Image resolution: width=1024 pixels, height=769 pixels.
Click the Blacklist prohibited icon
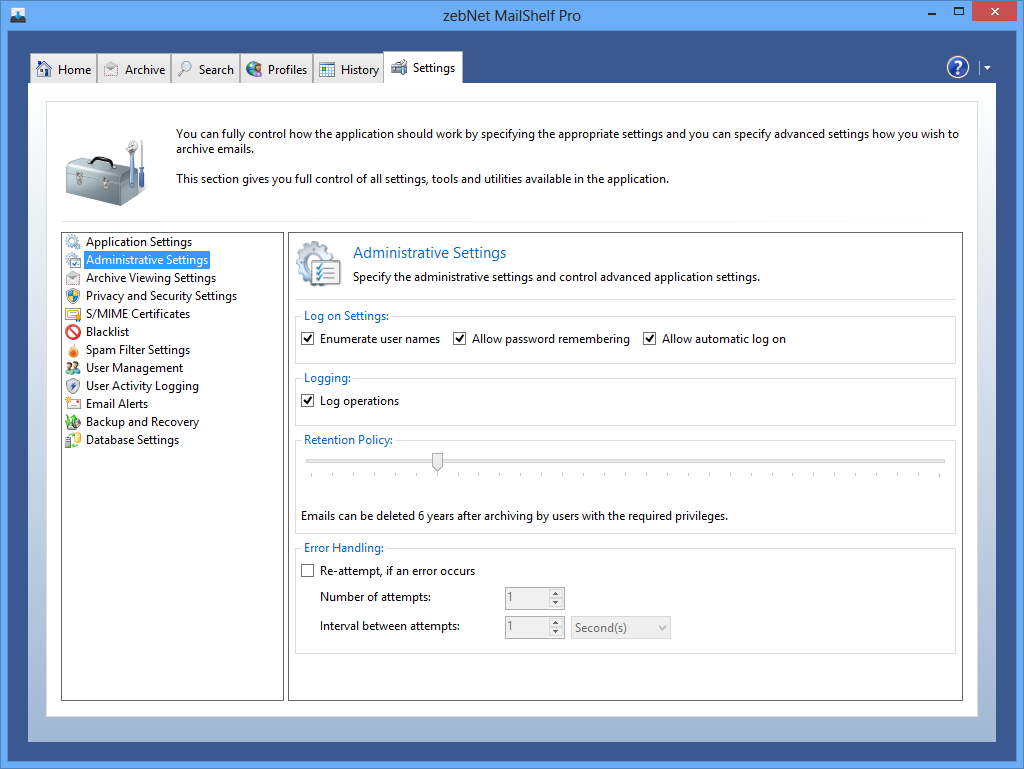(x=73, y=332)
